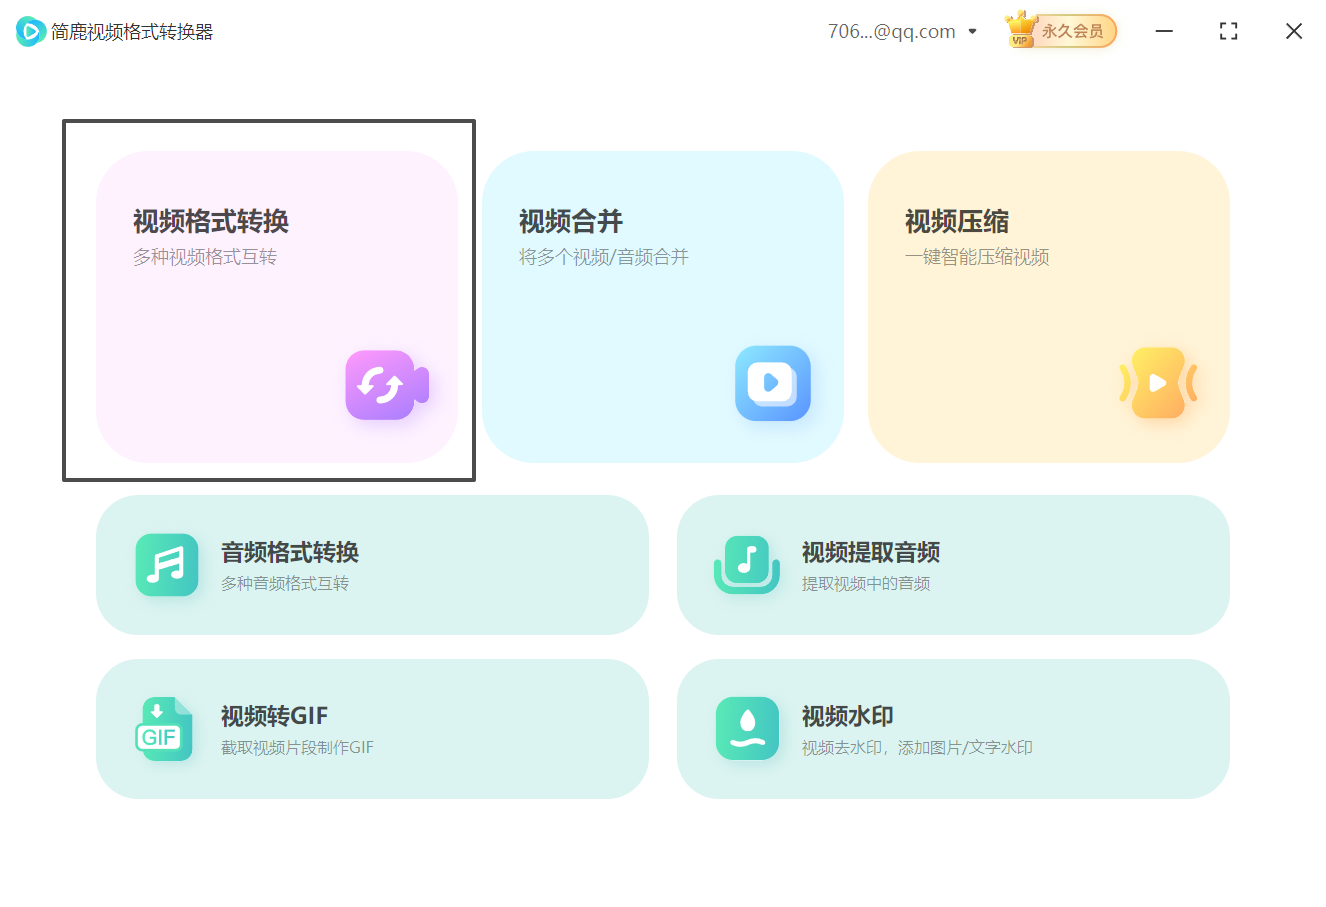Open the 视频水印 card
Image resolution: width=1326 pixels, height=907 pixels.
954,729
